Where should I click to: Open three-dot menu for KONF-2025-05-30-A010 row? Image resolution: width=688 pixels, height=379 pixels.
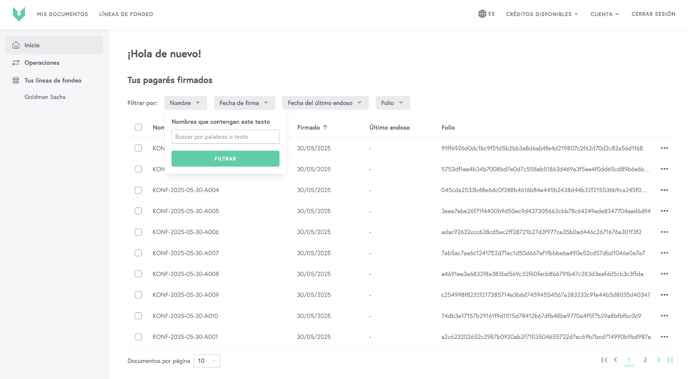(664, 316)
